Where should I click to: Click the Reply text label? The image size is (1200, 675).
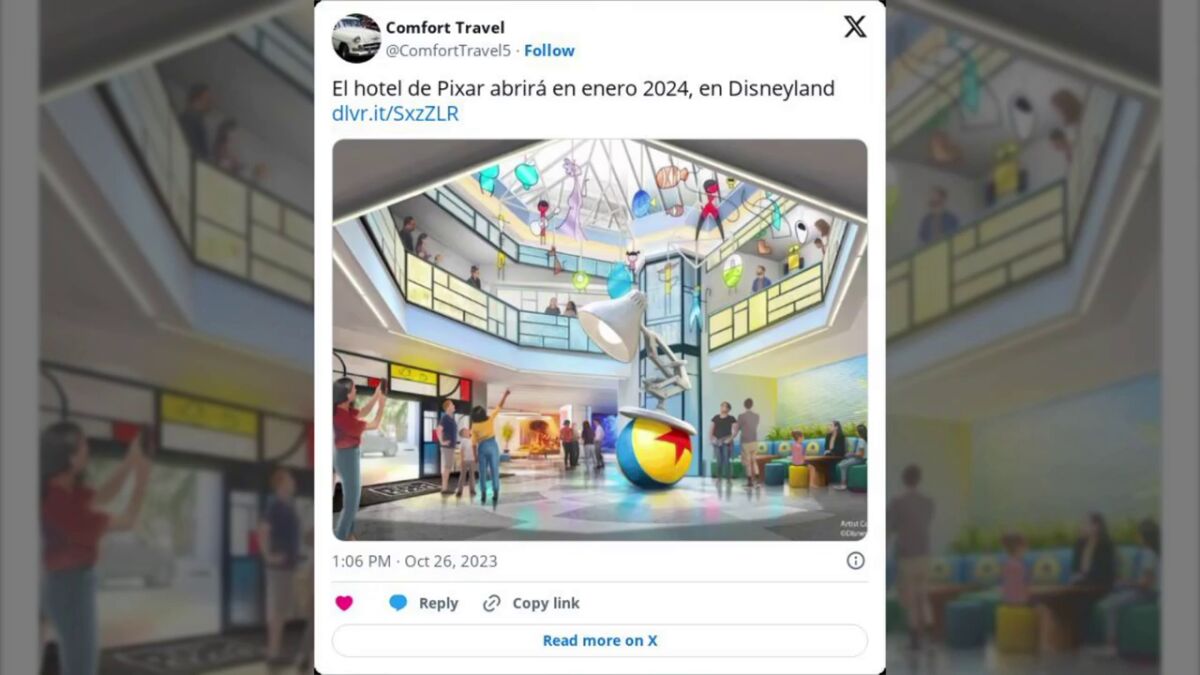click(x=438, y=603)
